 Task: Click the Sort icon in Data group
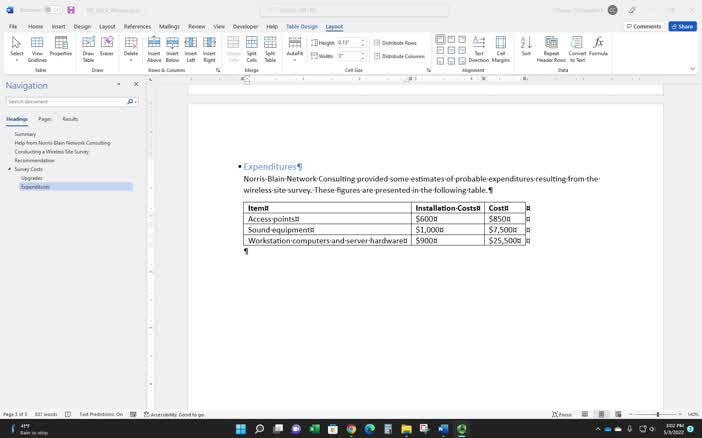[x=526, y=47]
